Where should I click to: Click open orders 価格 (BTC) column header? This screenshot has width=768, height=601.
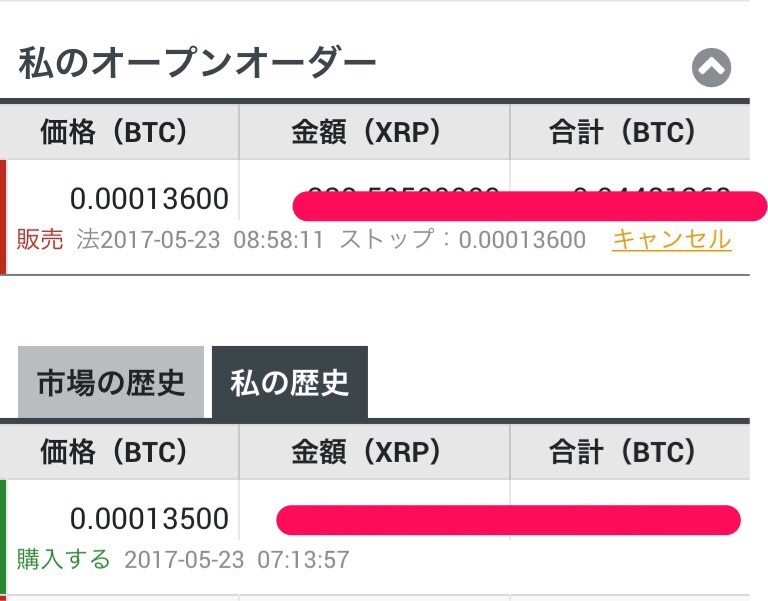click(x=119, y=132)
